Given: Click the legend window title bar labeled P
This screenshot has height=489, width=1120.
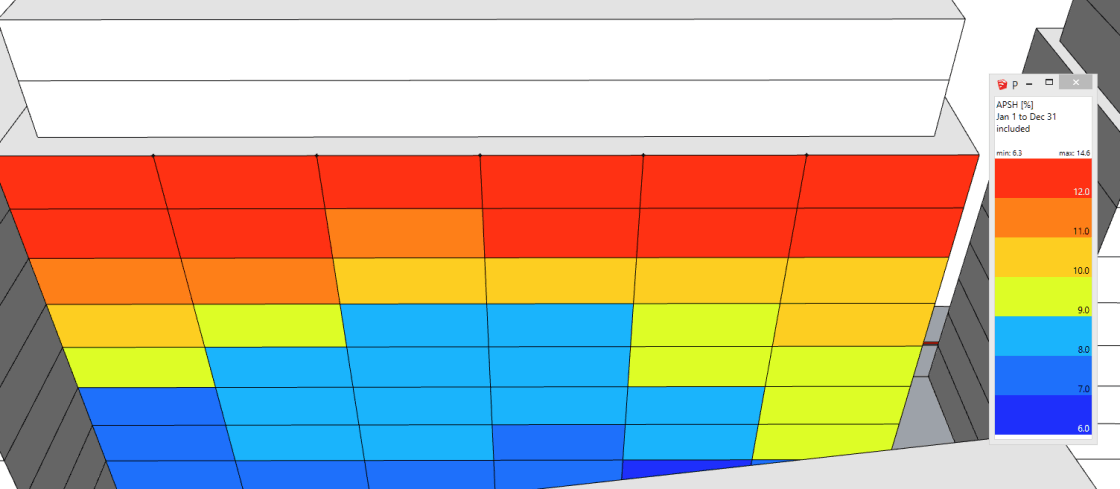Looking at the screenshot, I should (1014, 84).
